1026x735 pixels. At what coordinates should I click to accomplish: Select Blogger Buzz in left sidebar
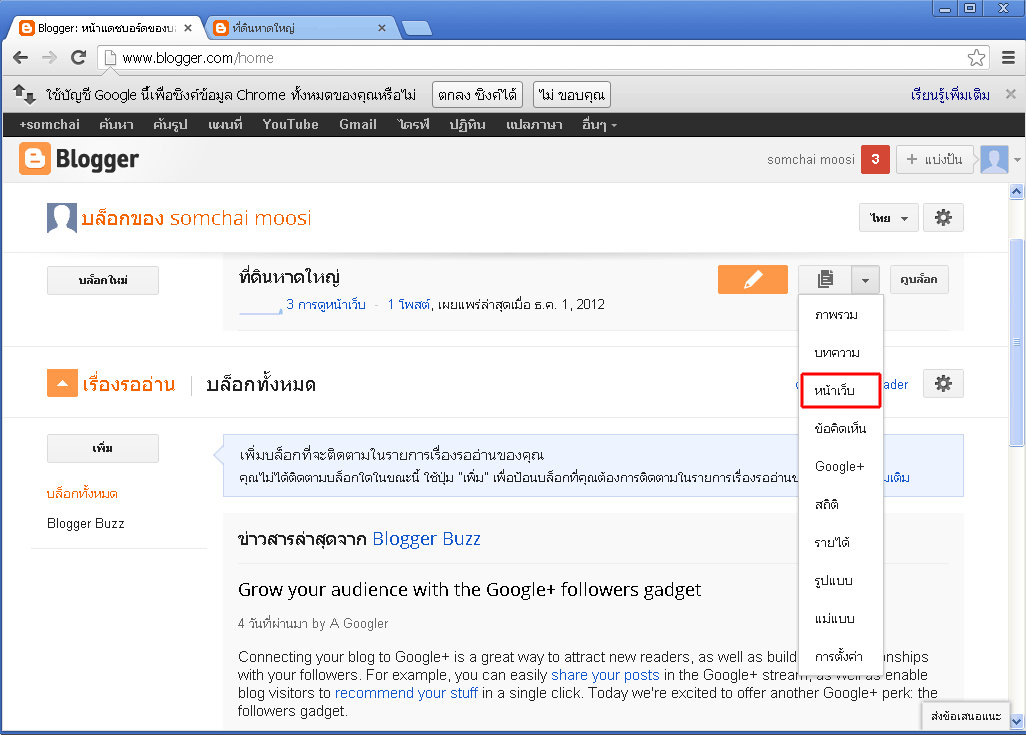point(86,524)
